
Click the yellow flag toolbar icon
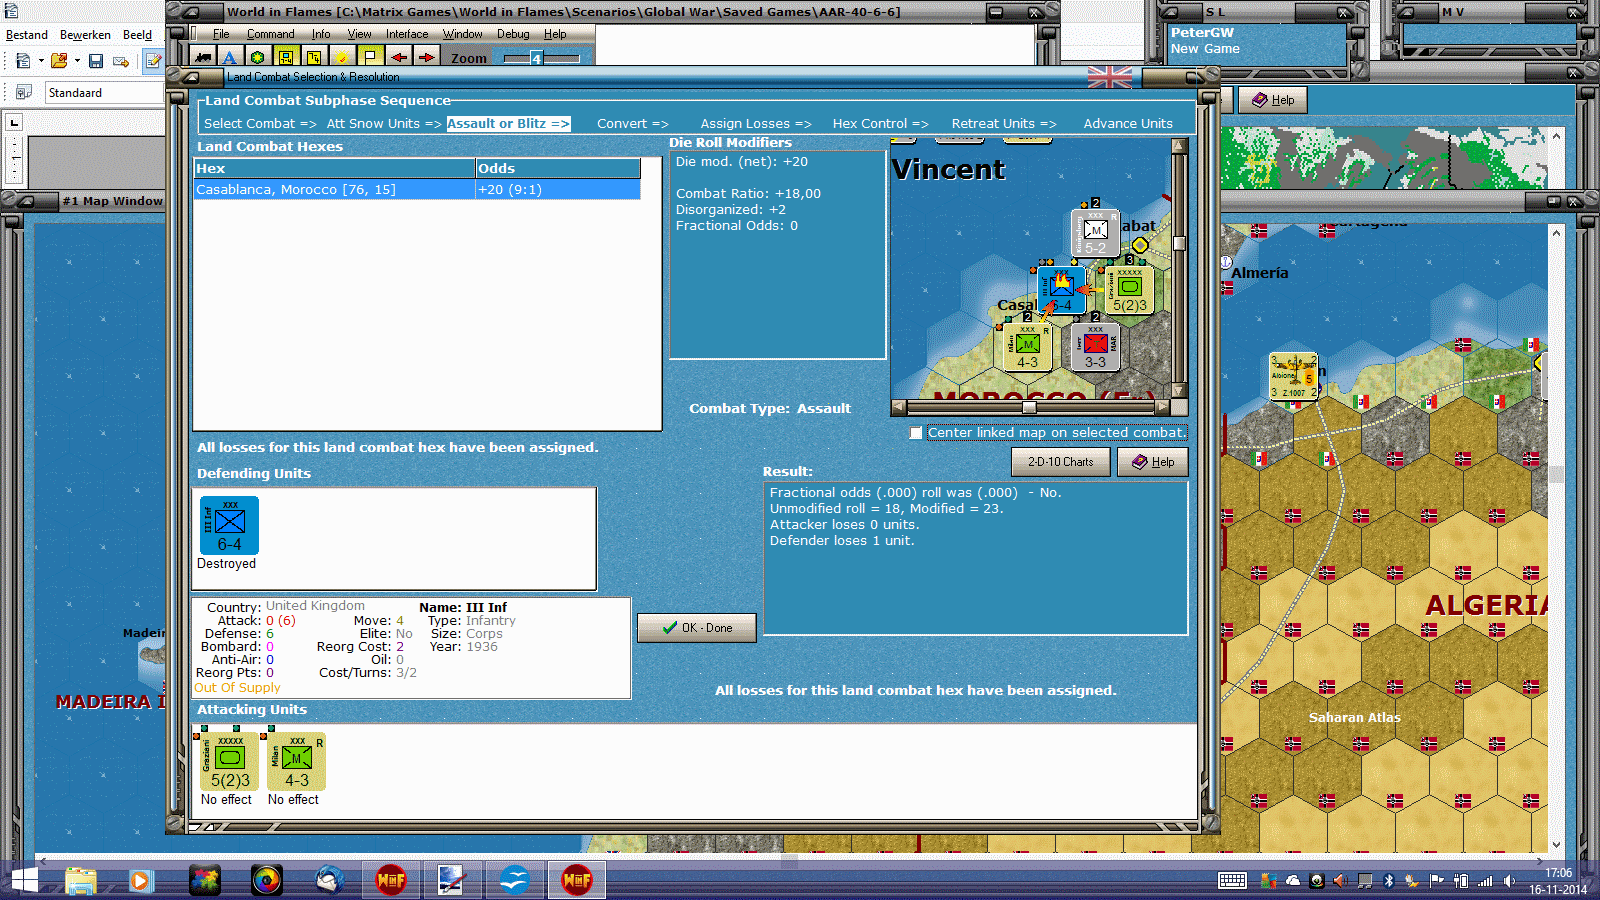pyautogui.click(x=370, y=58)
